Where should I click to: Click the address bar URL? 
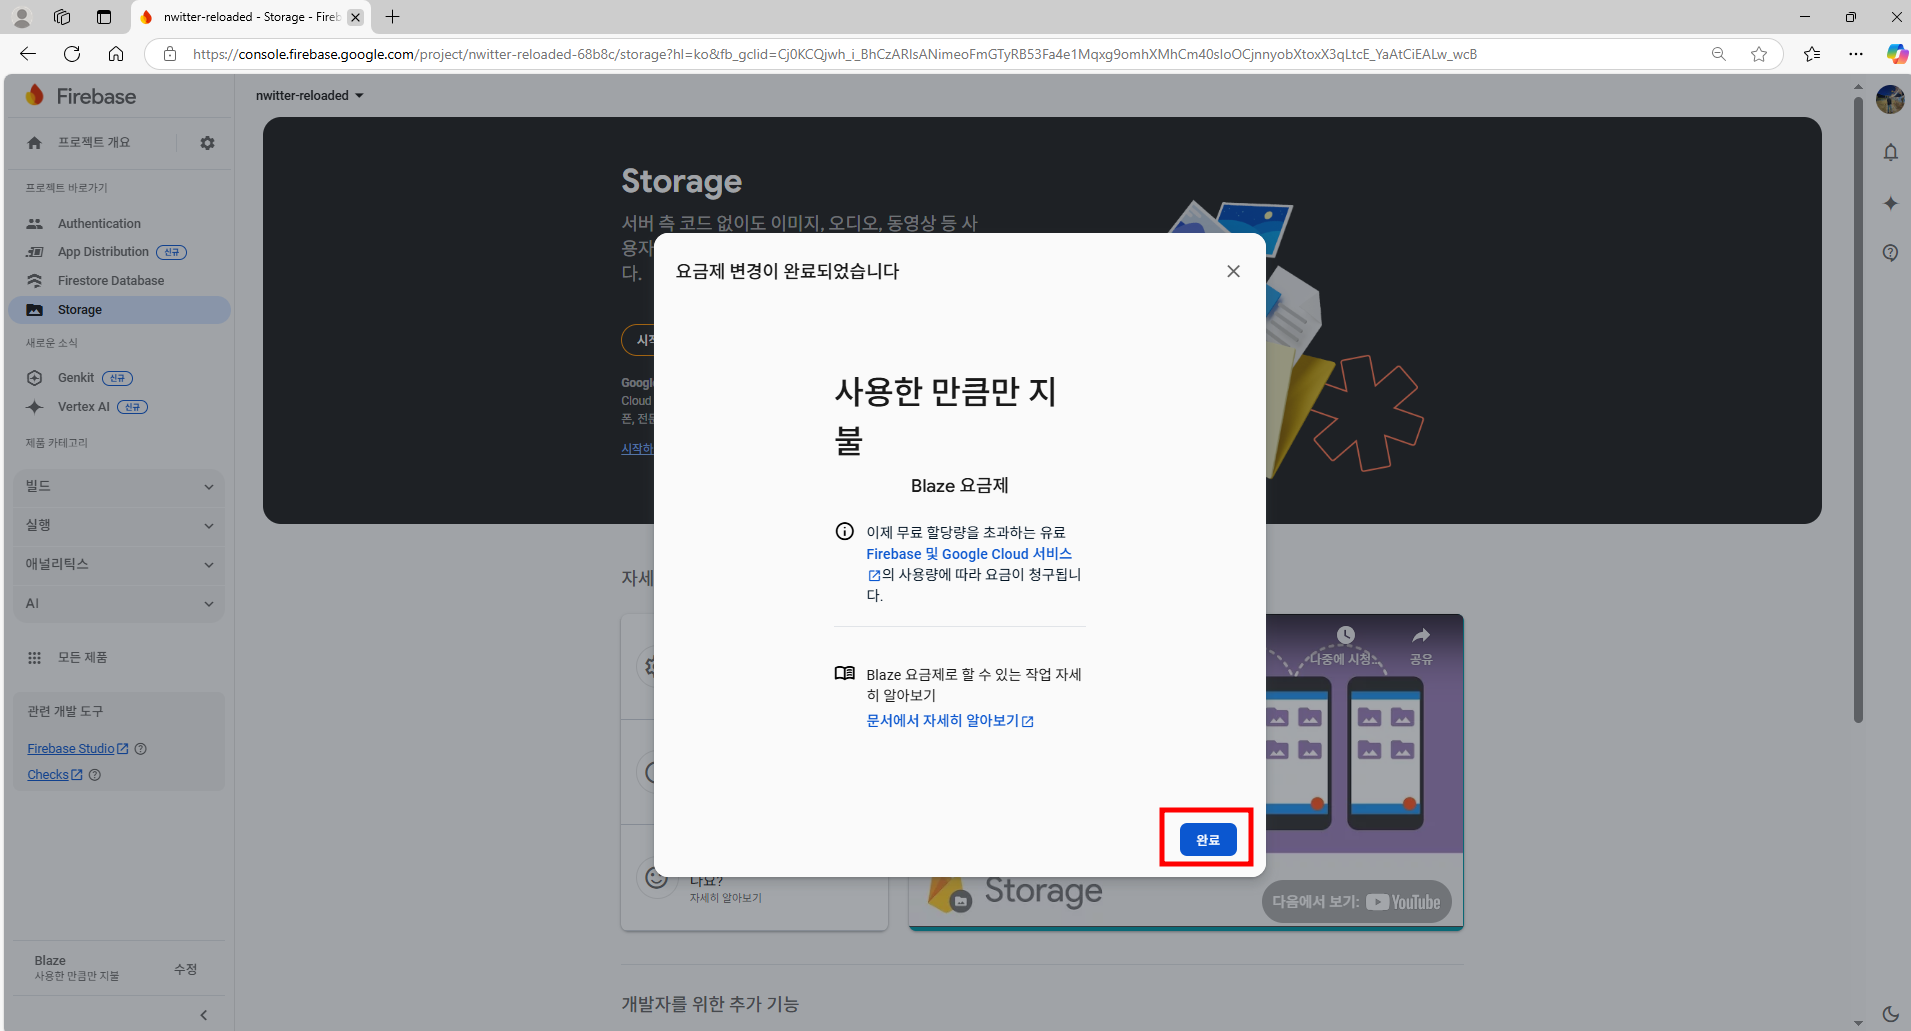point(834,54)
